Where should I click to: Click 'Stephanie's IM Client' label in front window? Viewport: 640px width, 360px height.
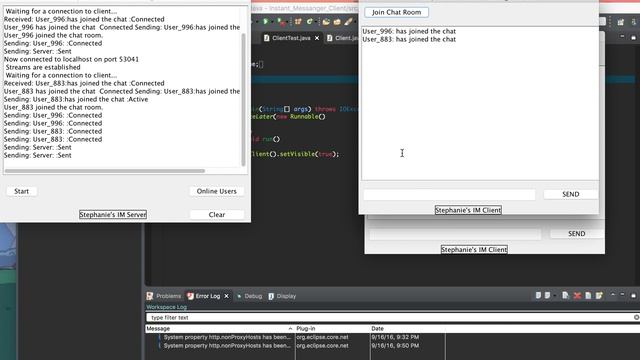click(x=468, y=210)
